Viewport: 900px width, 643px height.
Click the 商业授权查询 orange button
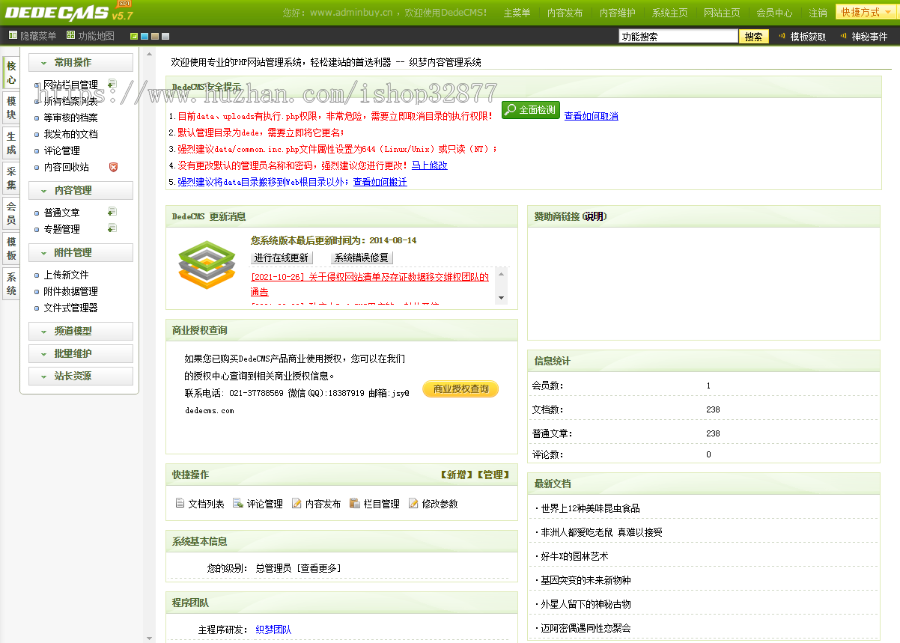460,389
